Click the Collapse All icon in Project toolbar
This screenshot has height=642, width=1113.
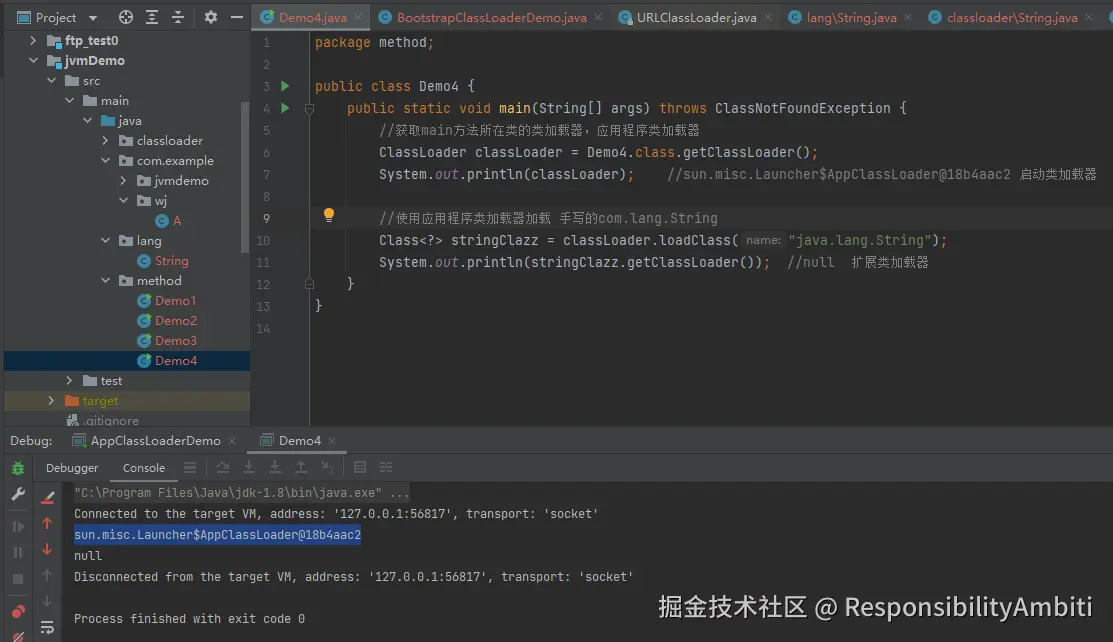[178, 18]
